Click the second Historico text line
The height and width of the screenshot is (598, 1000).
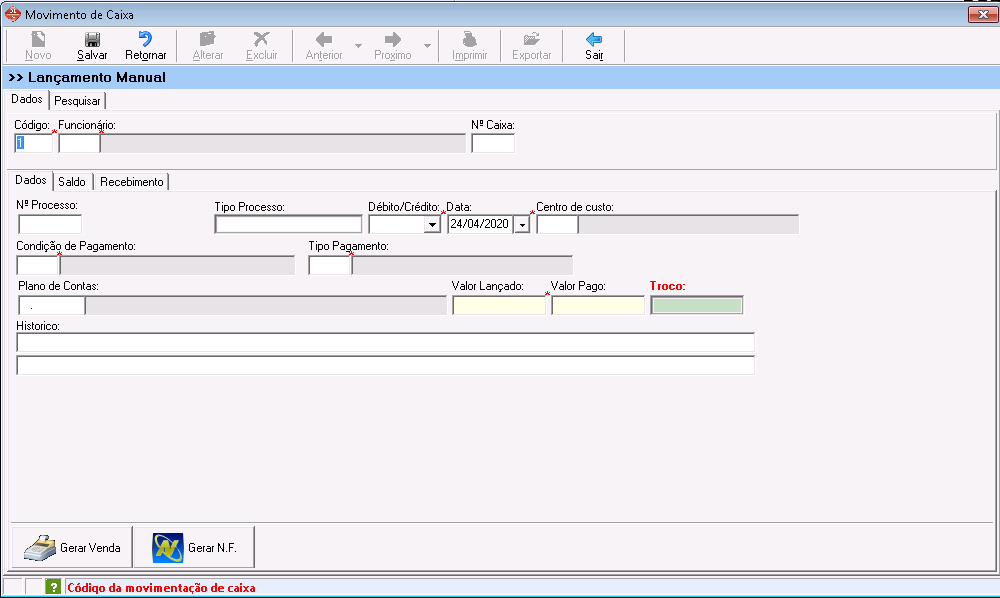(385, 365)
